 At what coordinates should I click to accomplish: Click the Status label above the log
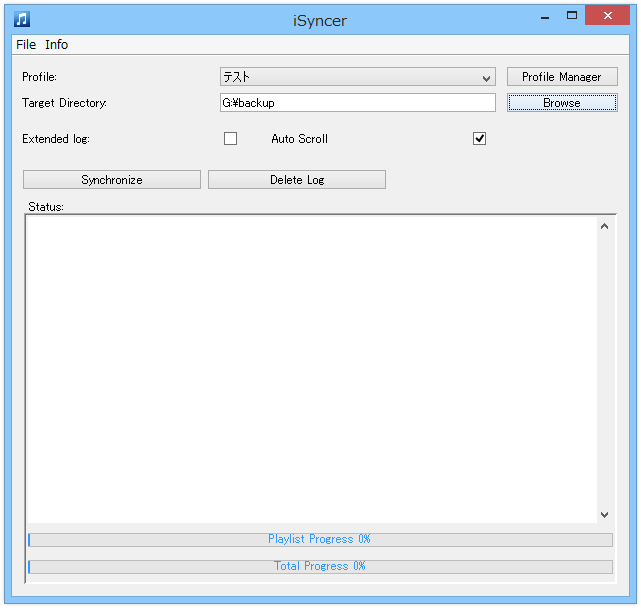click(x=46, y=207)
